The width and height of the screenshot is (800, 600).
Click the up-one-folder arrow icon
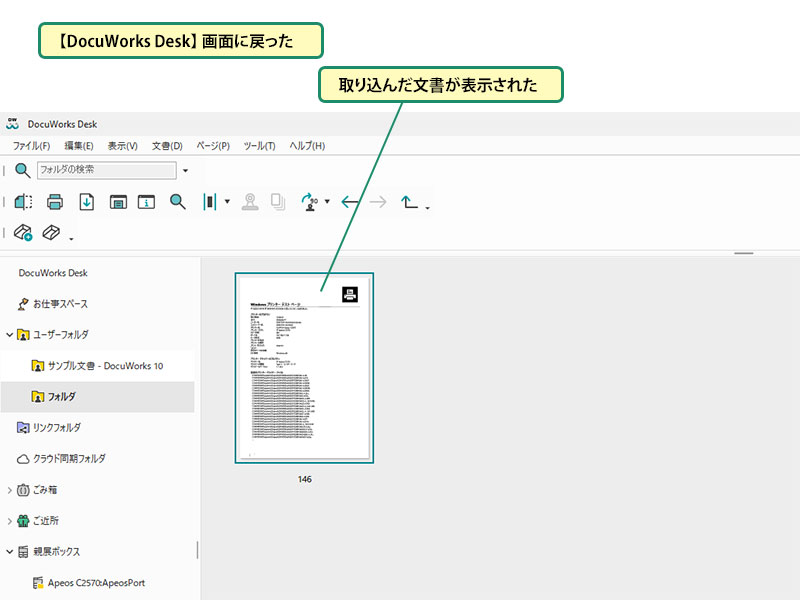[409, 202]
